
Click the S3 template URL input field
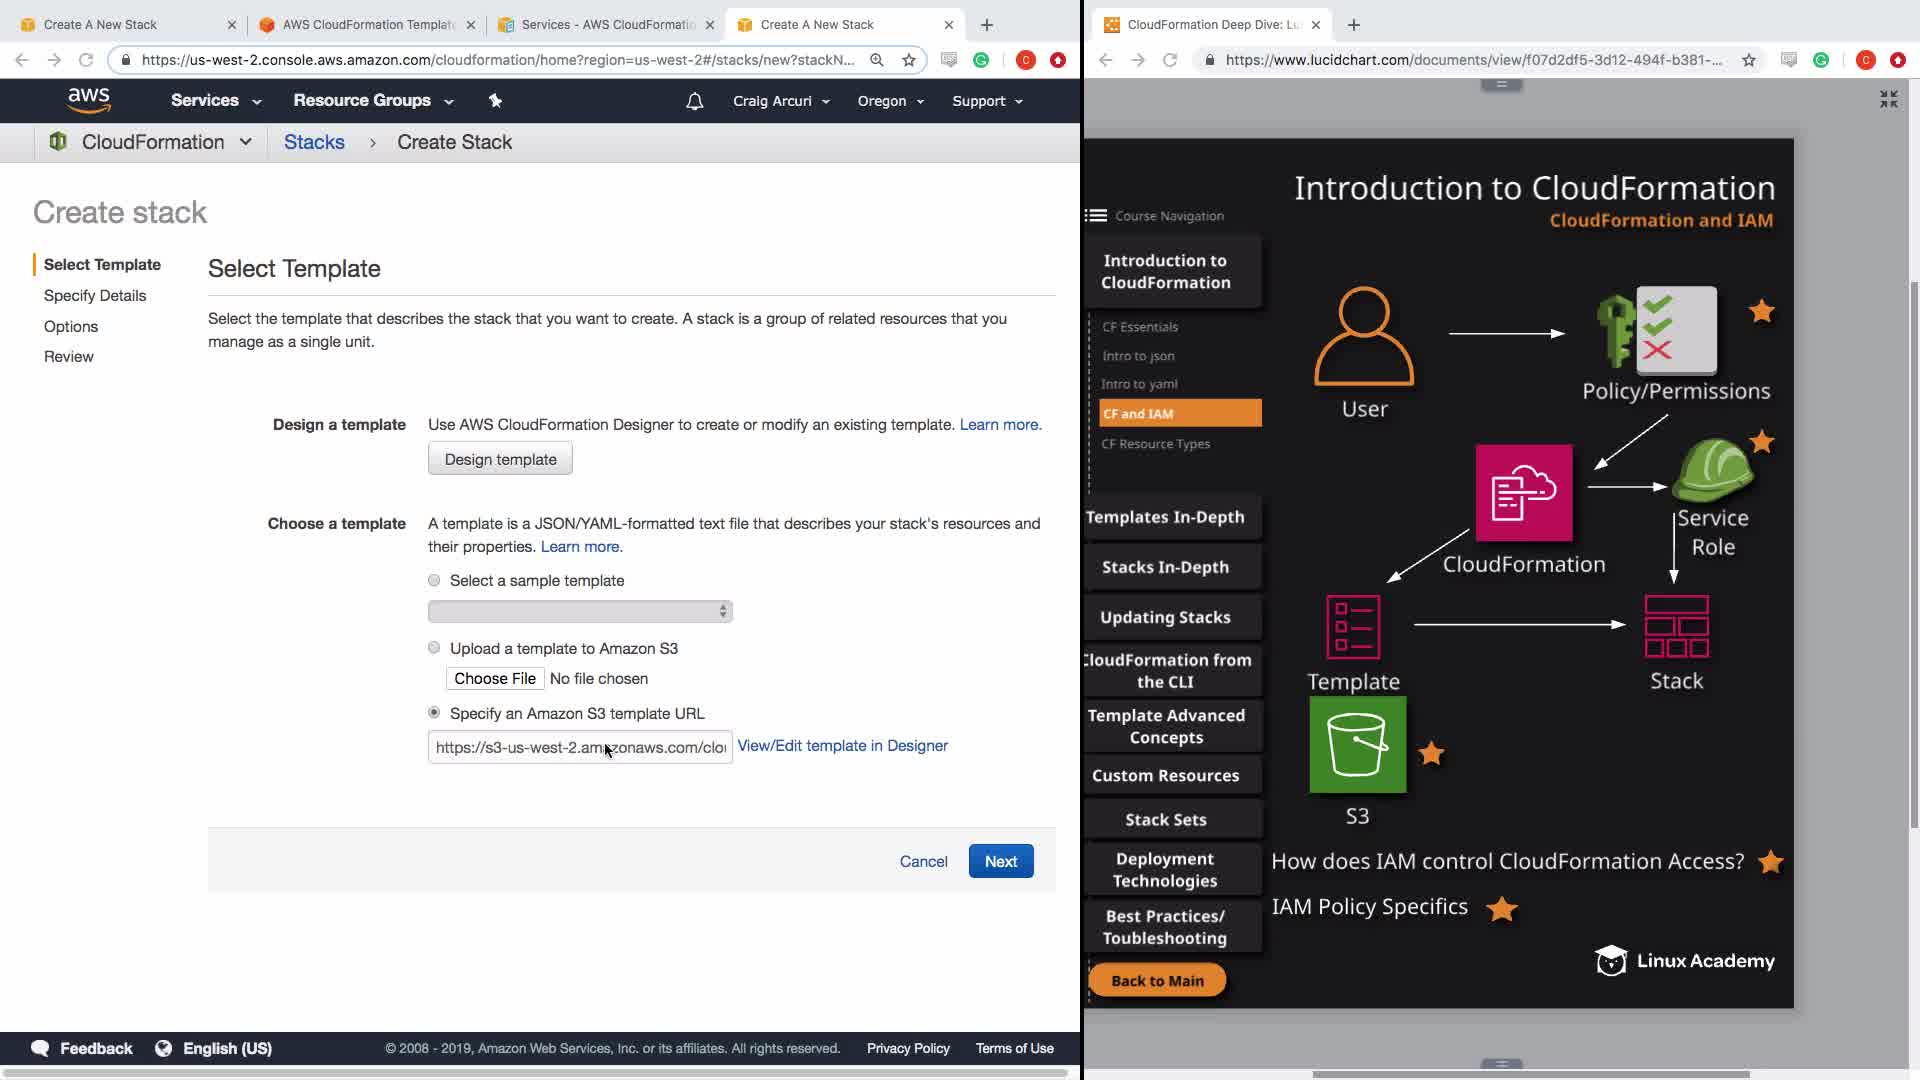tap(580, 748)
